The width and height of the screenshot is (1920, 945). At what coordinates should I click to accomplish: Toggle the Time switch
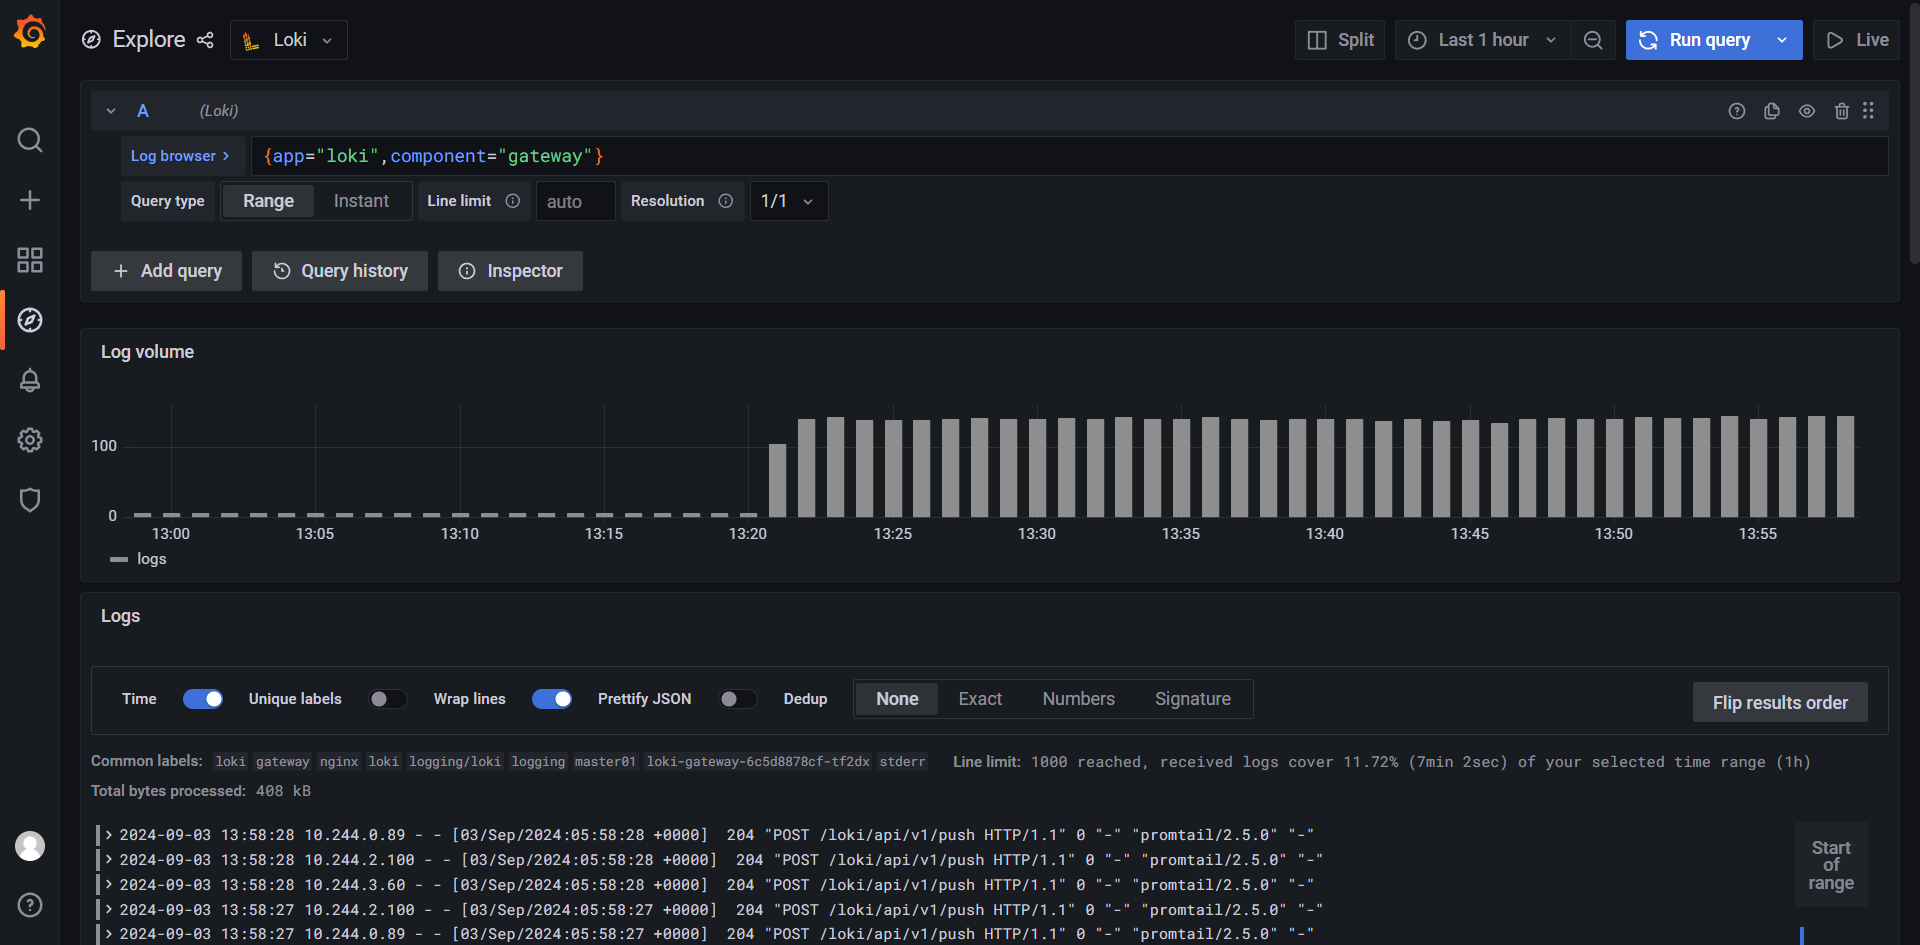[x=203, y=699]
